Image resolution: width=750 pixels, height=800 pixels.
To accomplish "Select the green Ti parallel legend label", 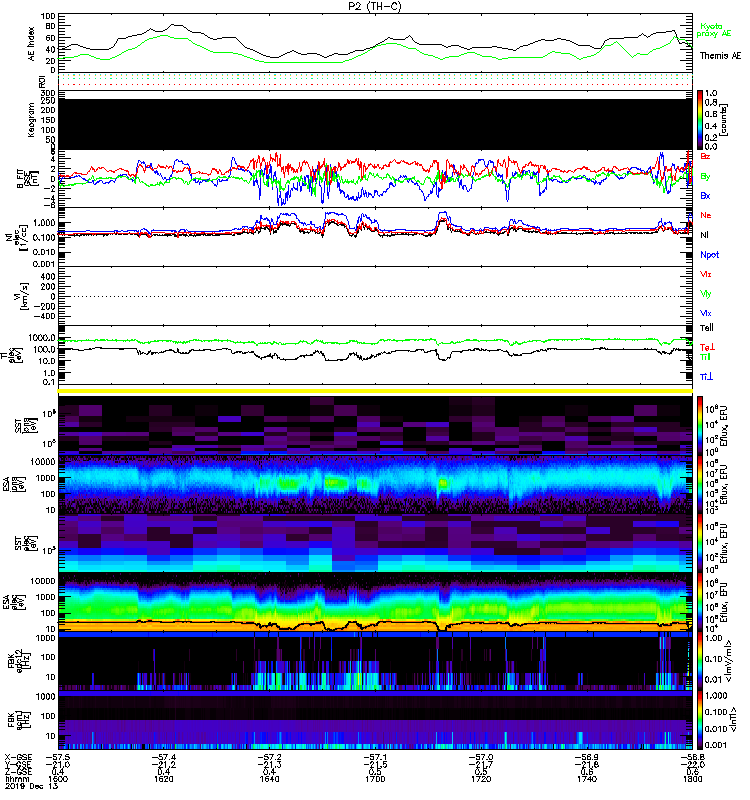I will click(x=705, y=357).
